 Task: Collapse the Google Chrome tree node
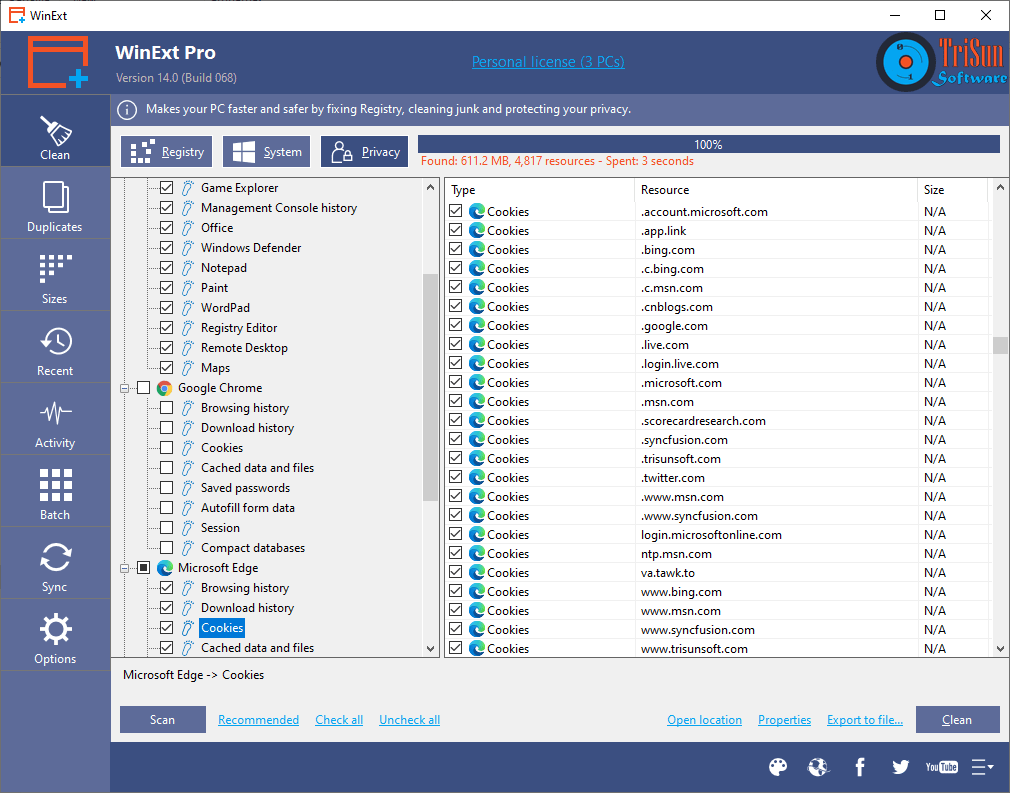tap(127, 387)
